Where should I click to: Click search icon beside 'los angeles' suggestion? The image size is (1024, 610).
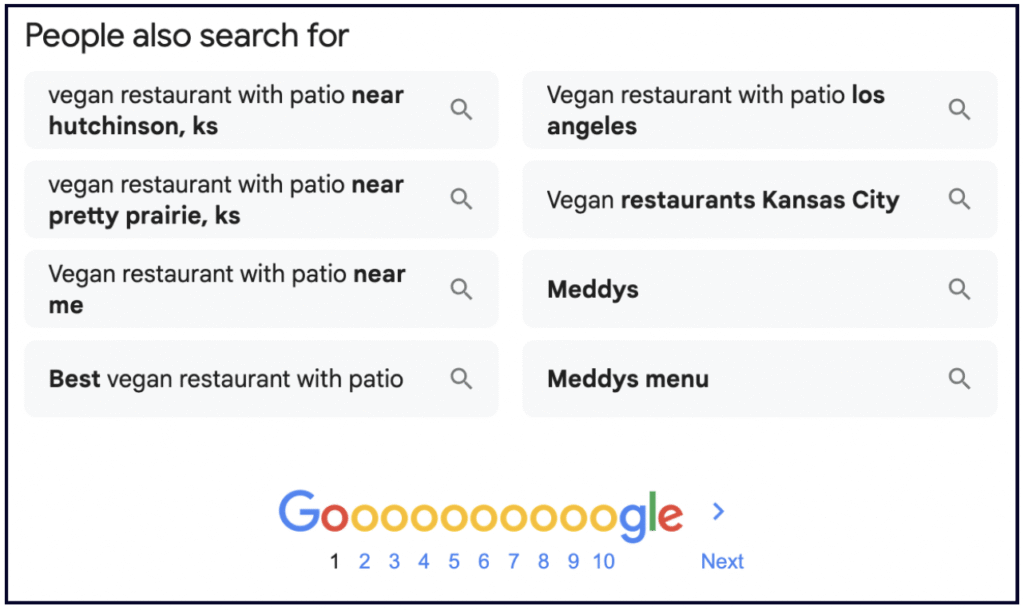pos(959,110)
